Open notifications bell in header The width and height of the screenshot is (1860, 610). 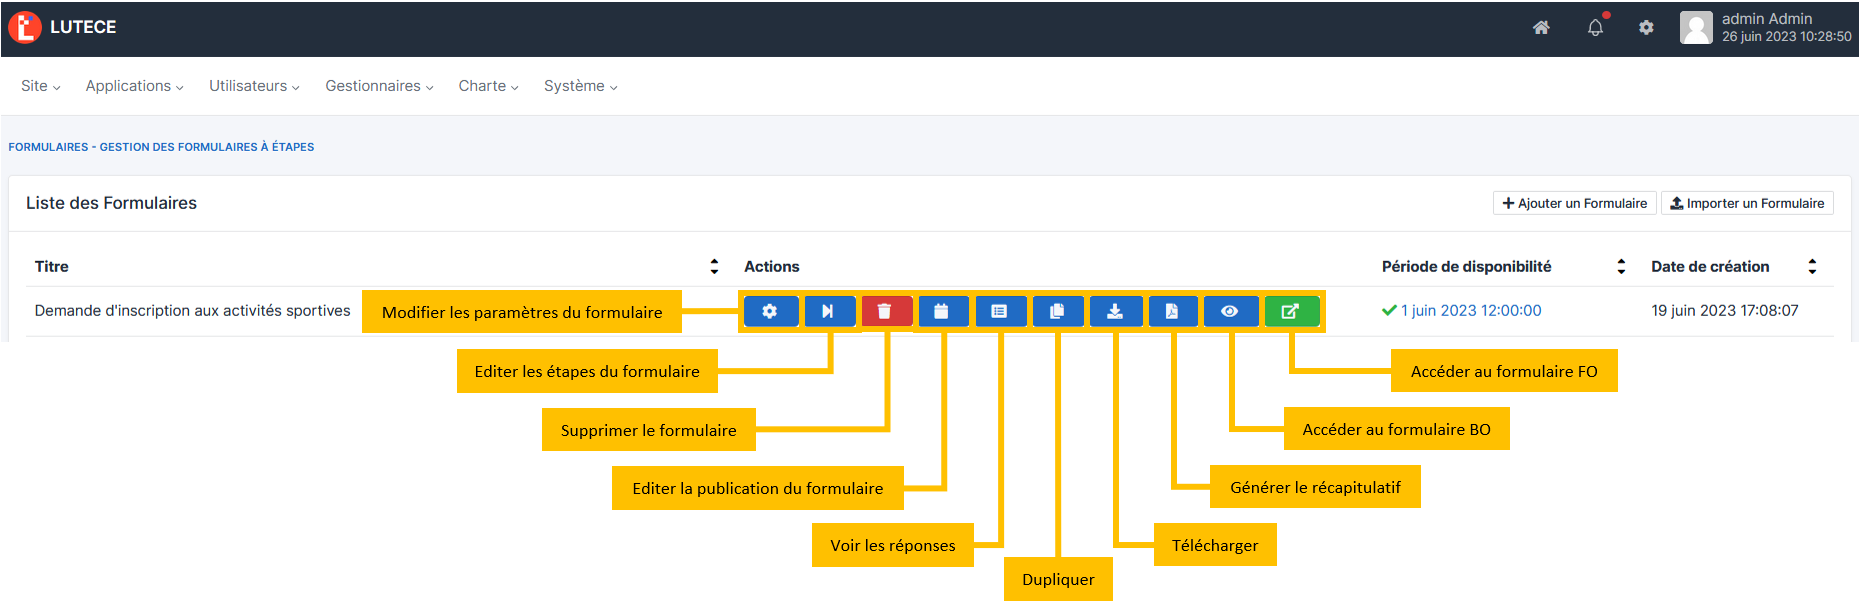coord(1596,28)
